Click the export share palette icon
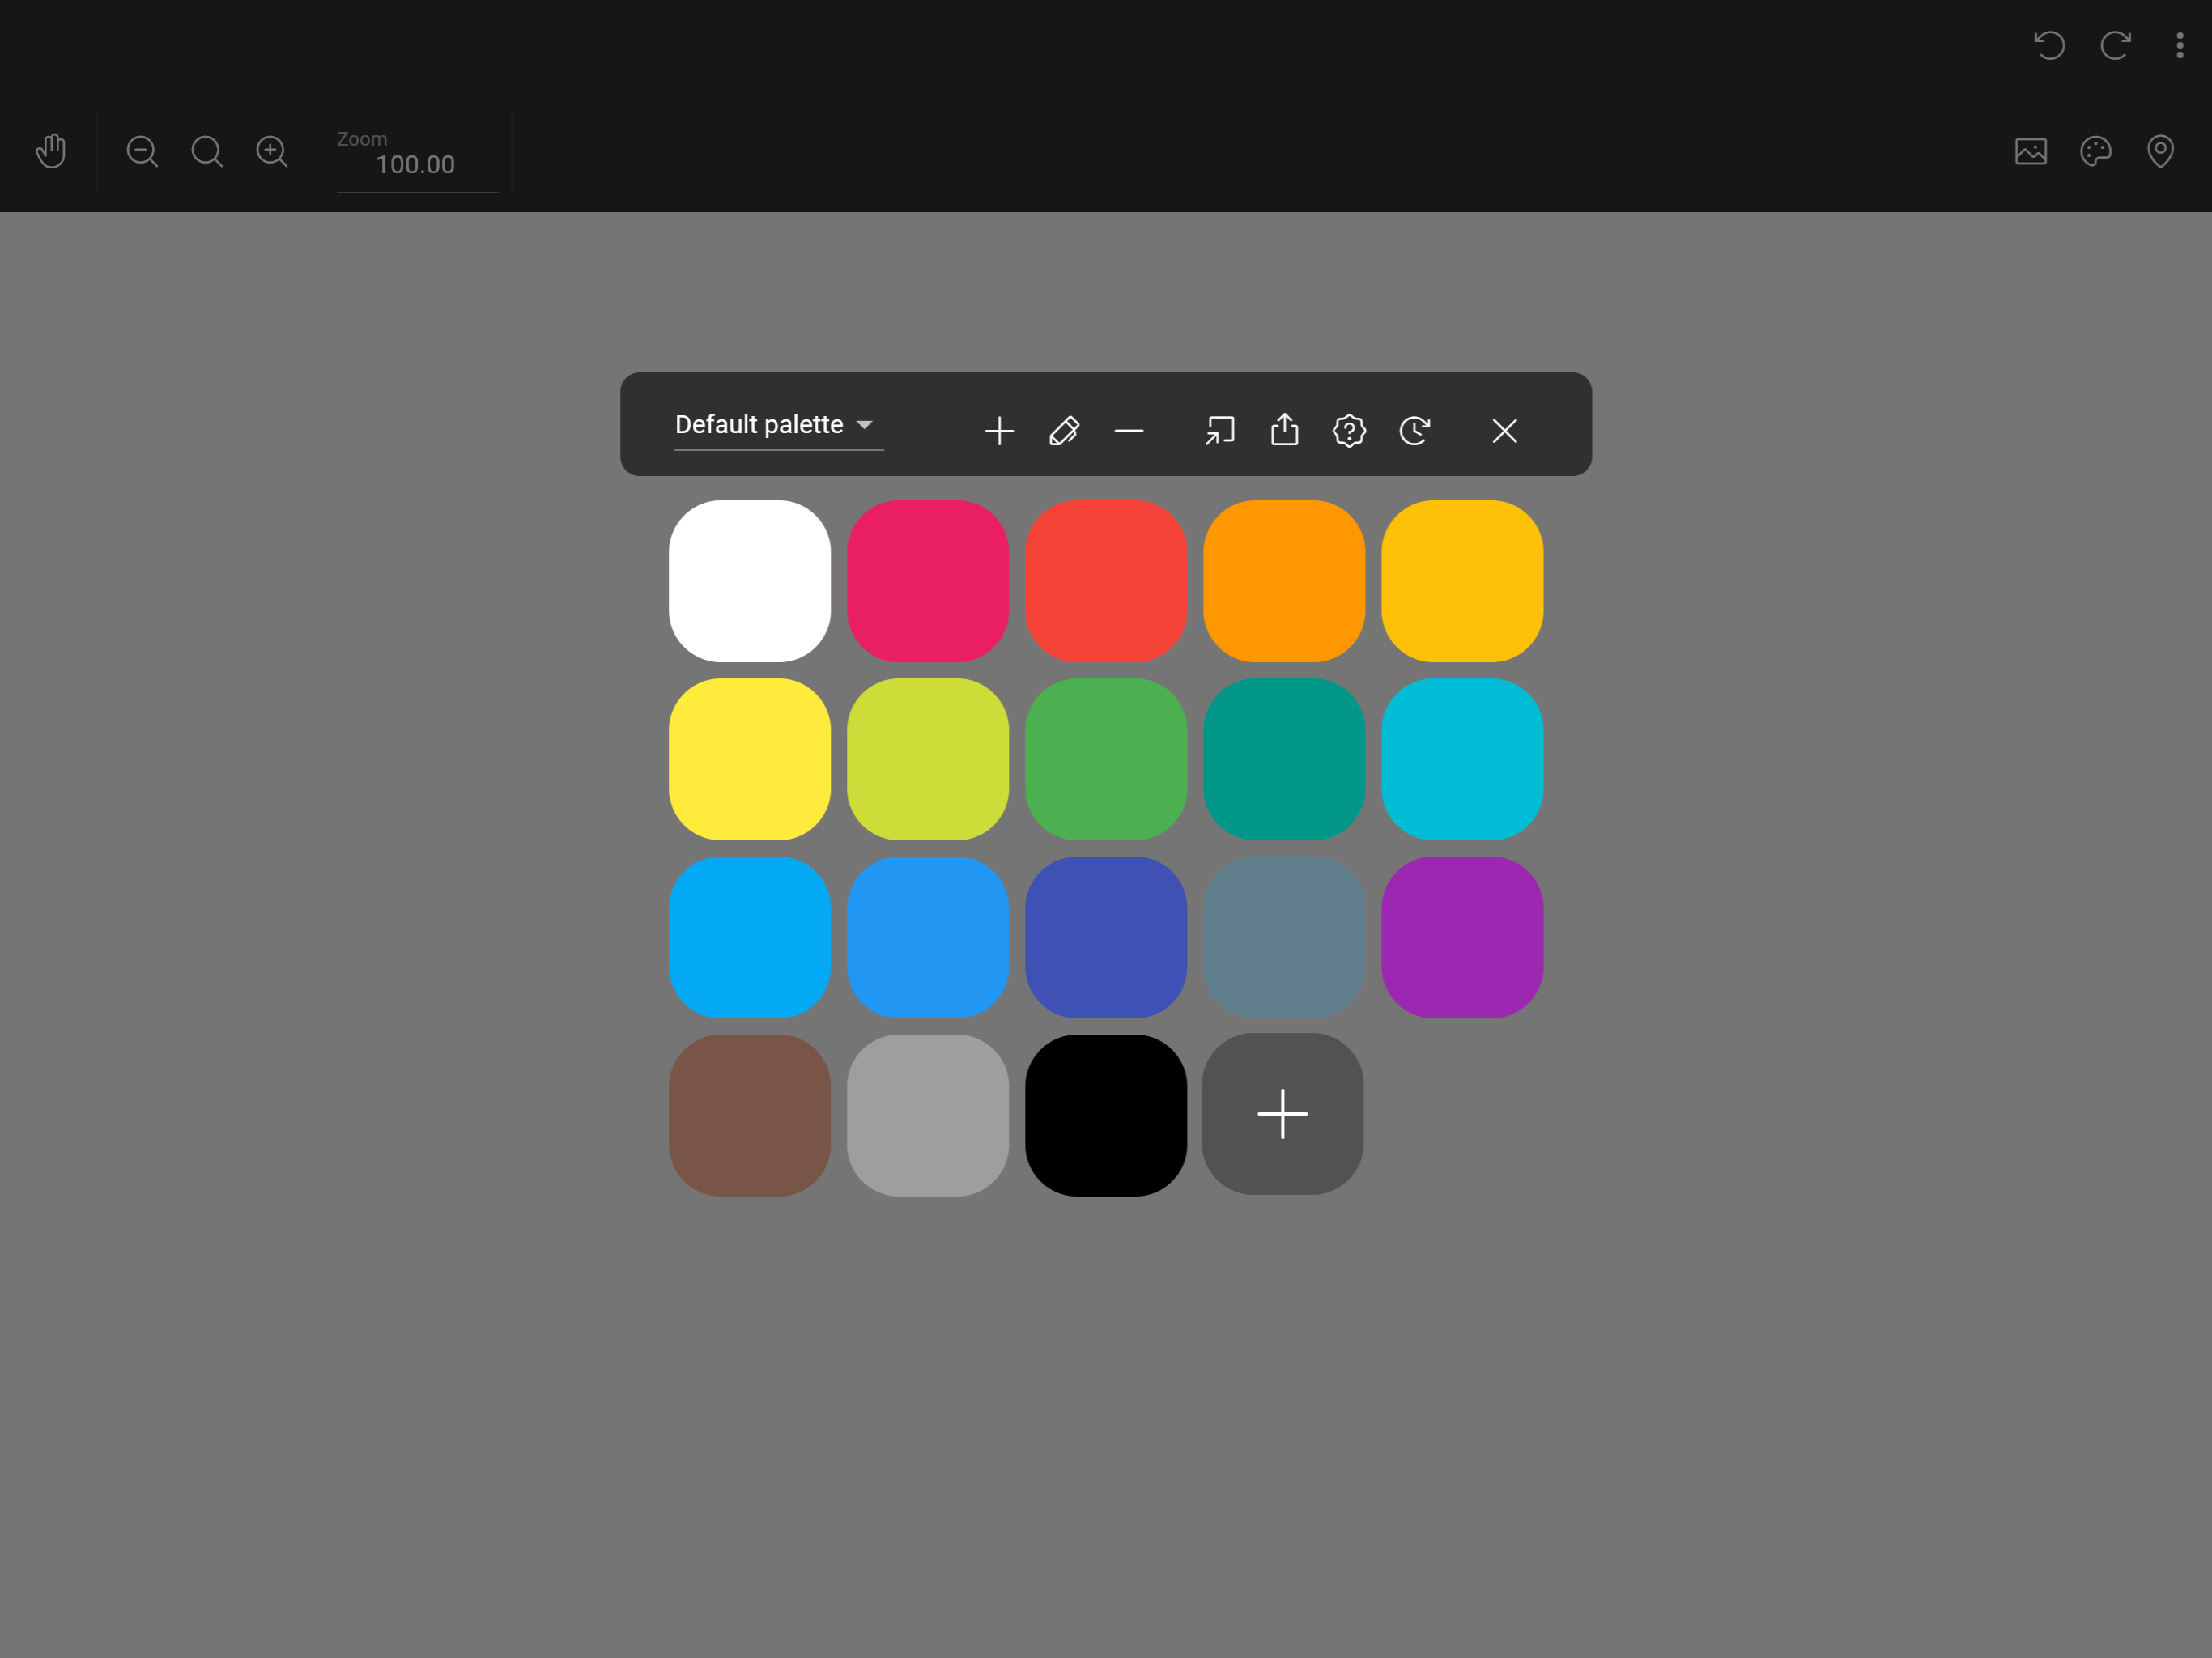Viewport: 2212px width, 1658px height. pos(1285,430)
